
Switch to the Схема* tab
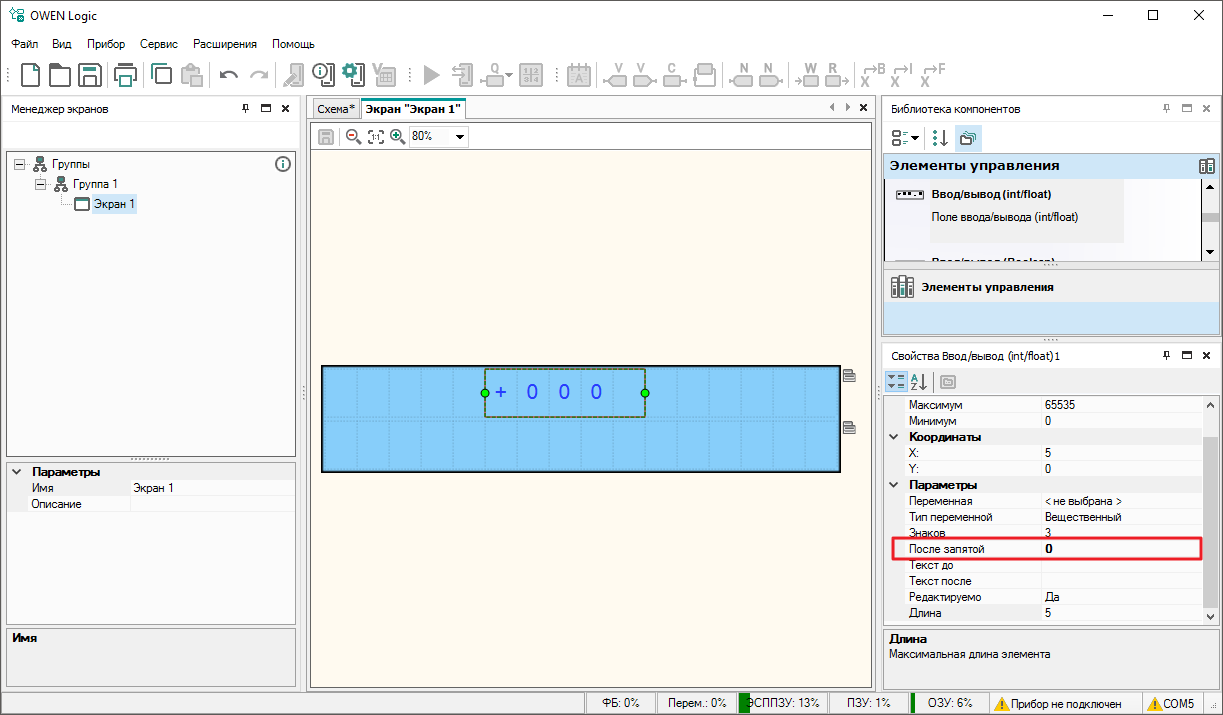336,109
